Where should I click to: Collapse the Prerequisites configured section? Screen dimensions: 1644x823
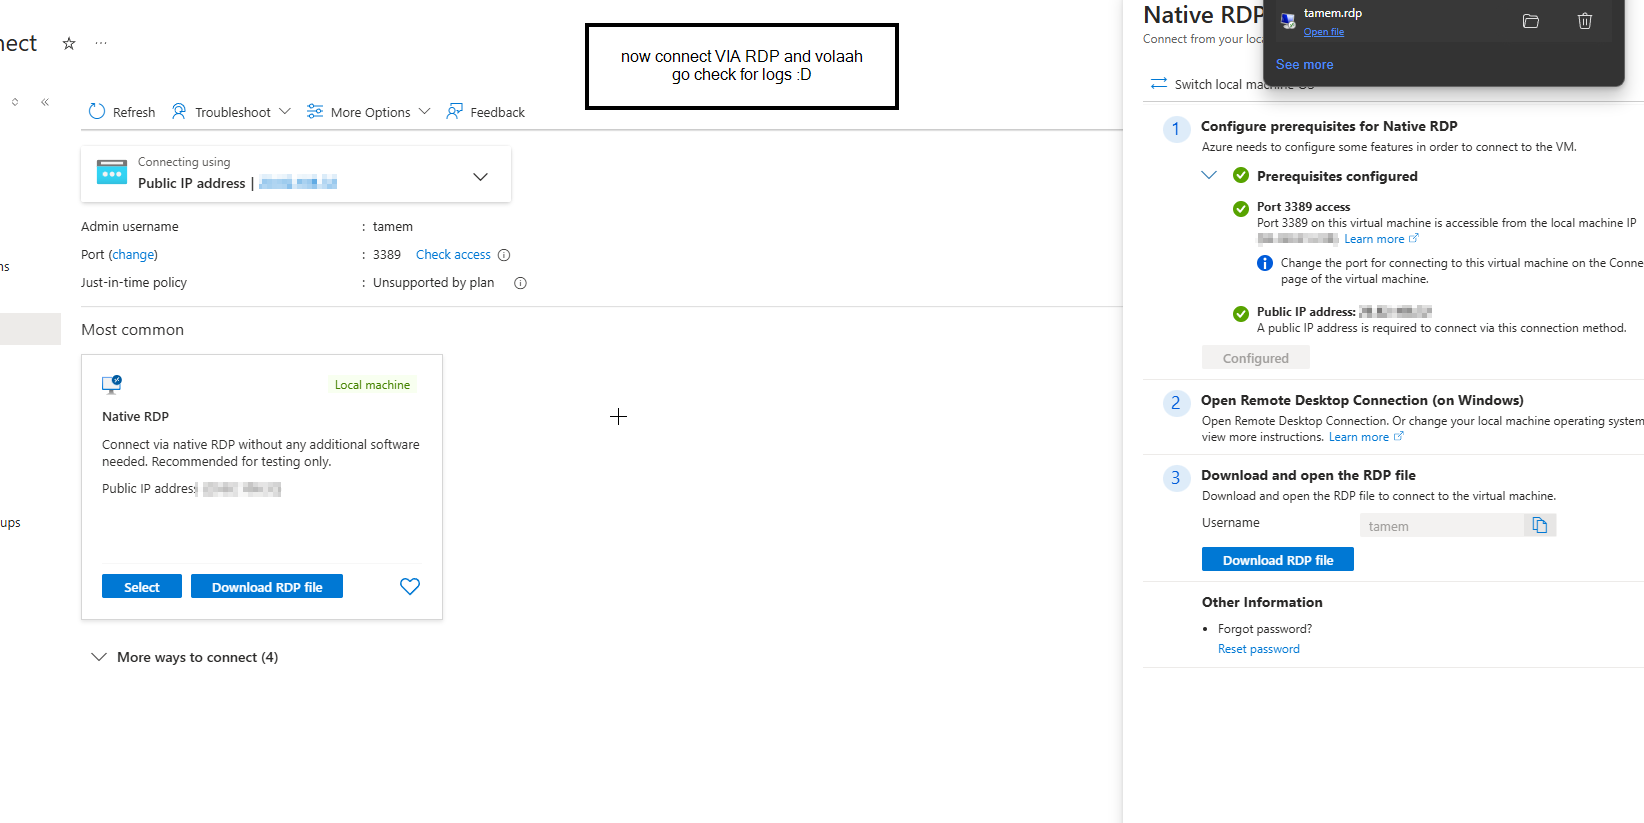point(1209,176)
